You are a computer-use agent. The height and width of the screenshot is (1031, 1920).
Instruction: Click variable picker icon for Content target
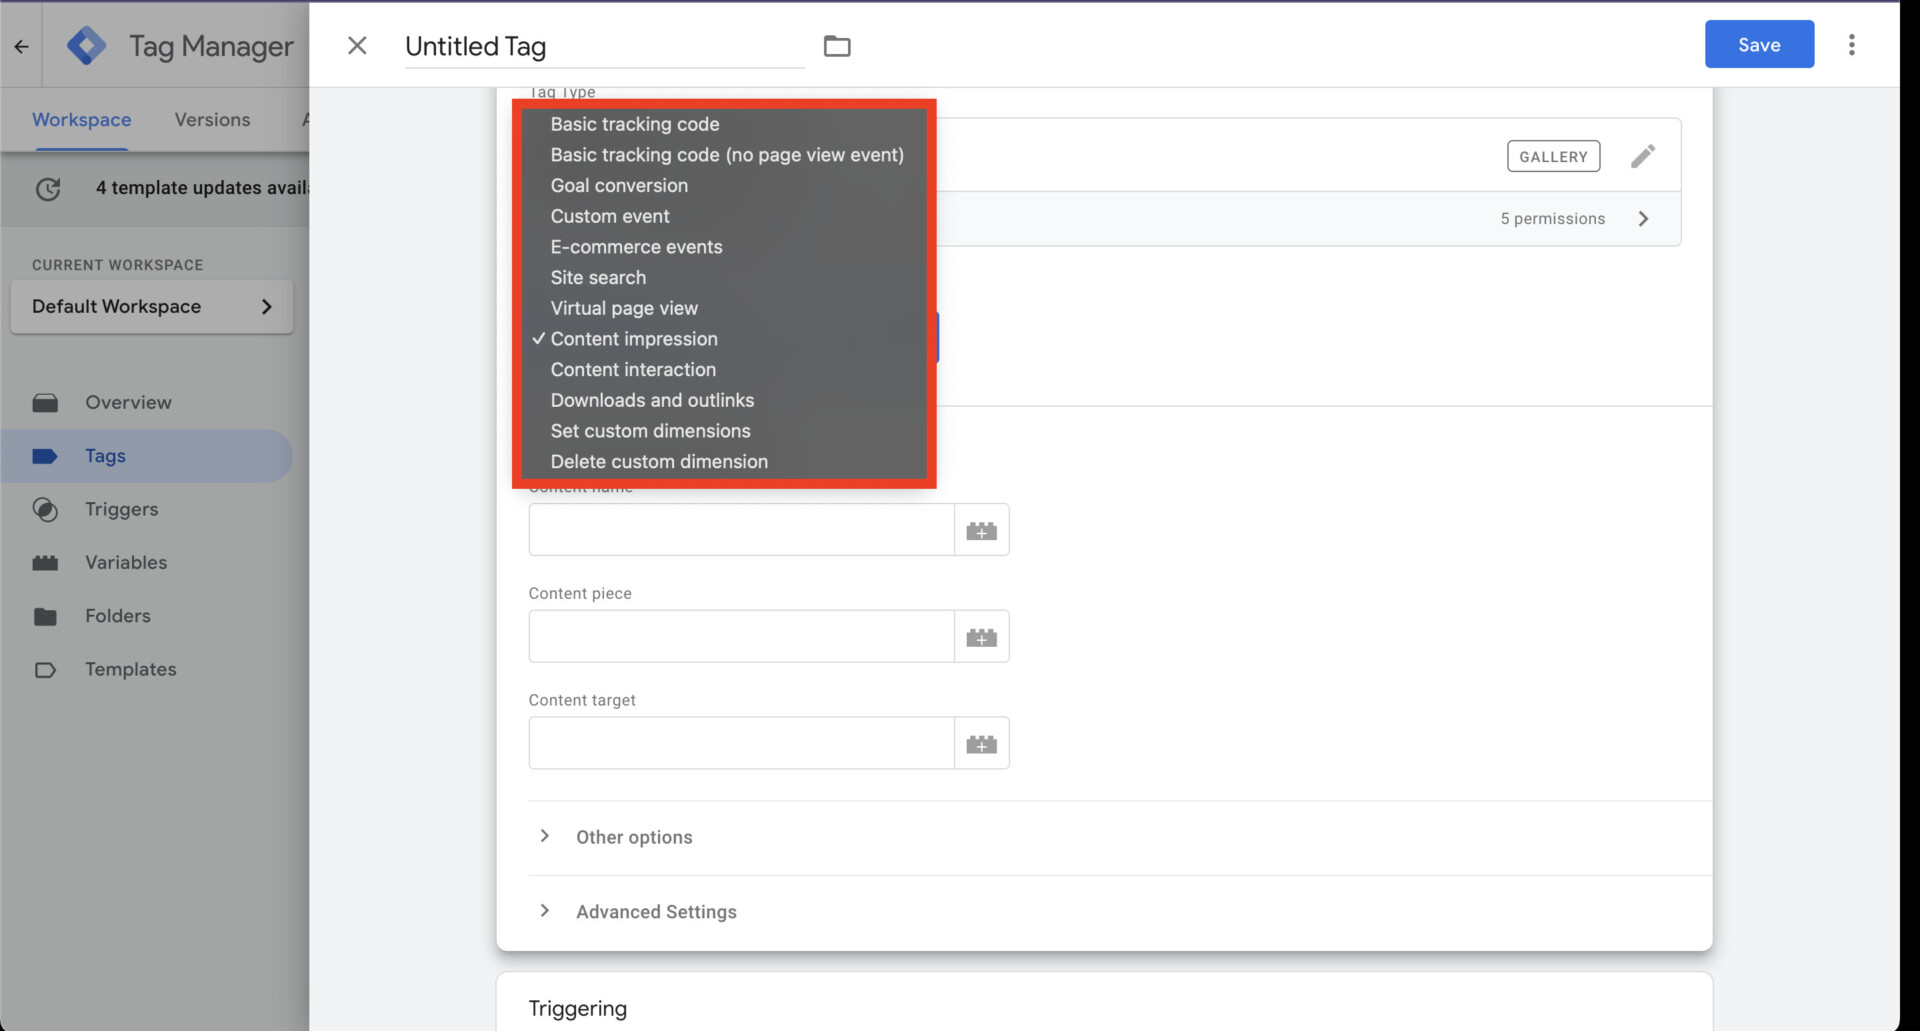(981, 744)
